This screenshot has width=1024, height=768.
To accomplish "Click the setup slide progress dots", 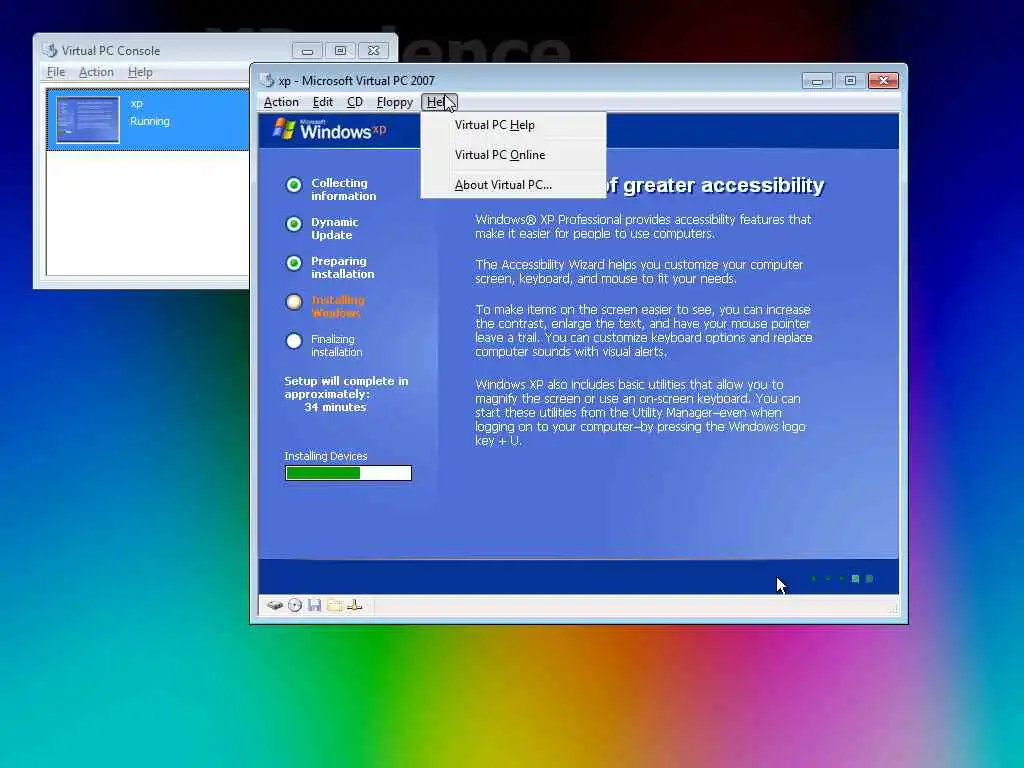I will (x=841, y=579).
